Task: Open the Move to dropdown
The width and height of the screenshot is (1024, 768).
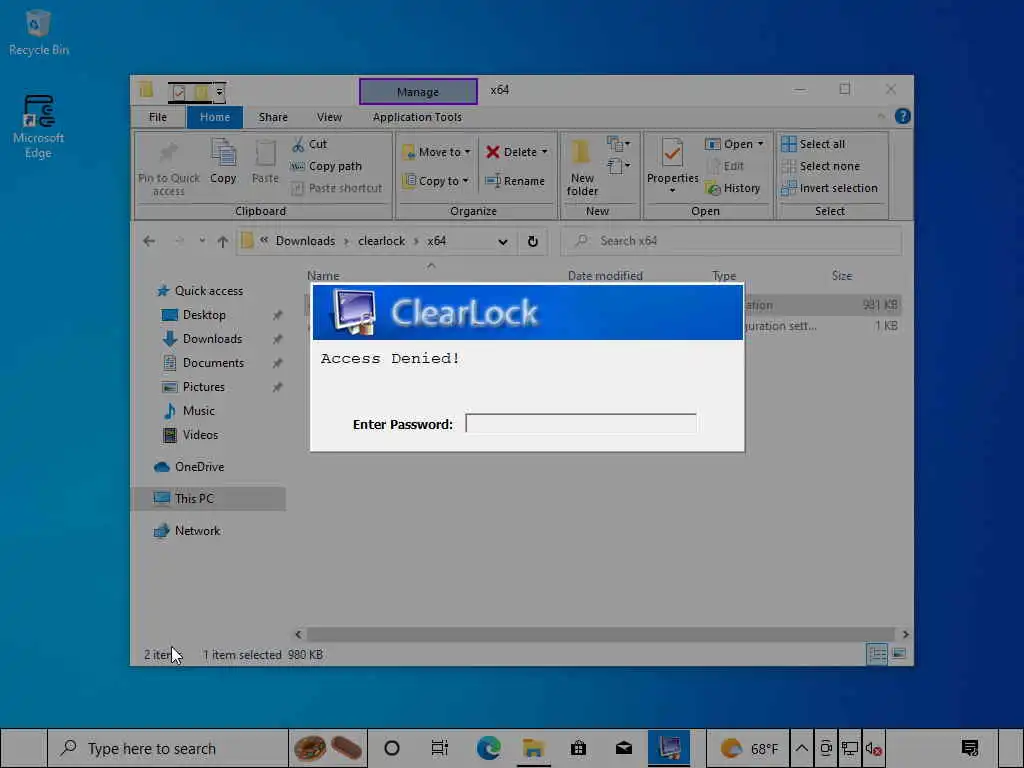Action: click(436, 152)
